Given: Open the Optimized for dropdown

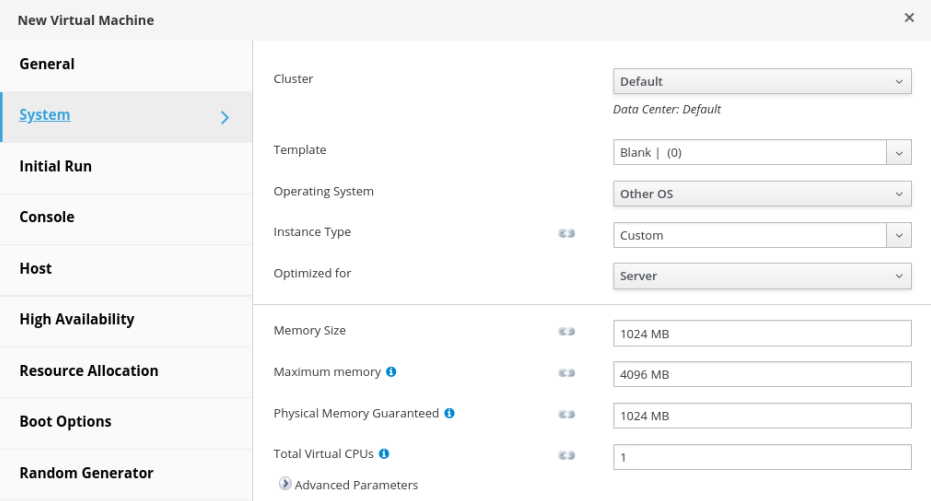Looking at the screenshot, I should click(761, 276).
